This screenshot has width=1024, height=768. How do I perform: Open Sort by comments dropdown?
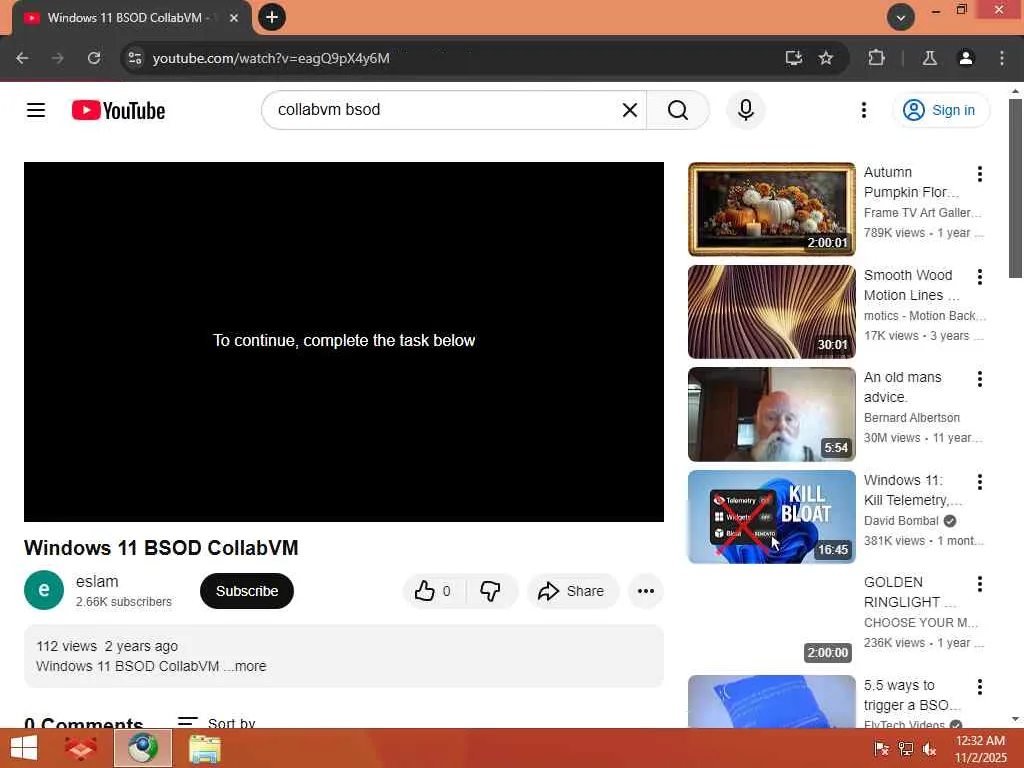217,722
